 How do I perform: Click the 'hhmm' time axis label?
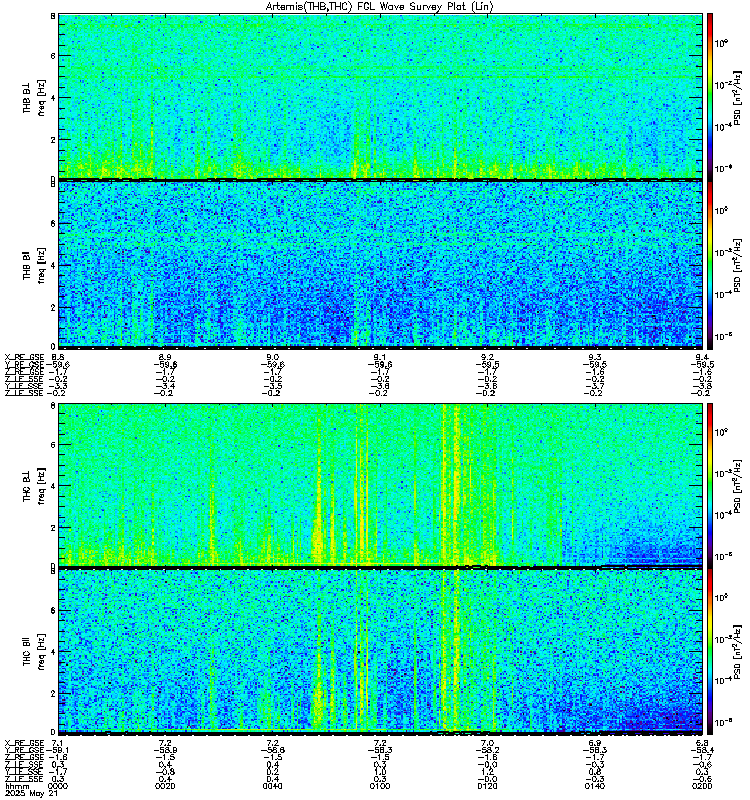pos(15,786)
